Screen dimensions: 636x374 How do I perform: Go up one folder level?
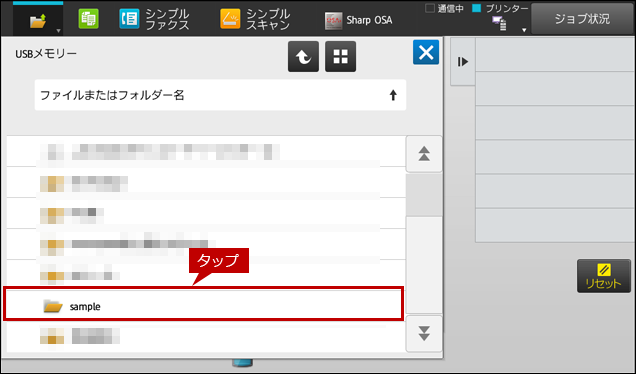tap(303, 56)
